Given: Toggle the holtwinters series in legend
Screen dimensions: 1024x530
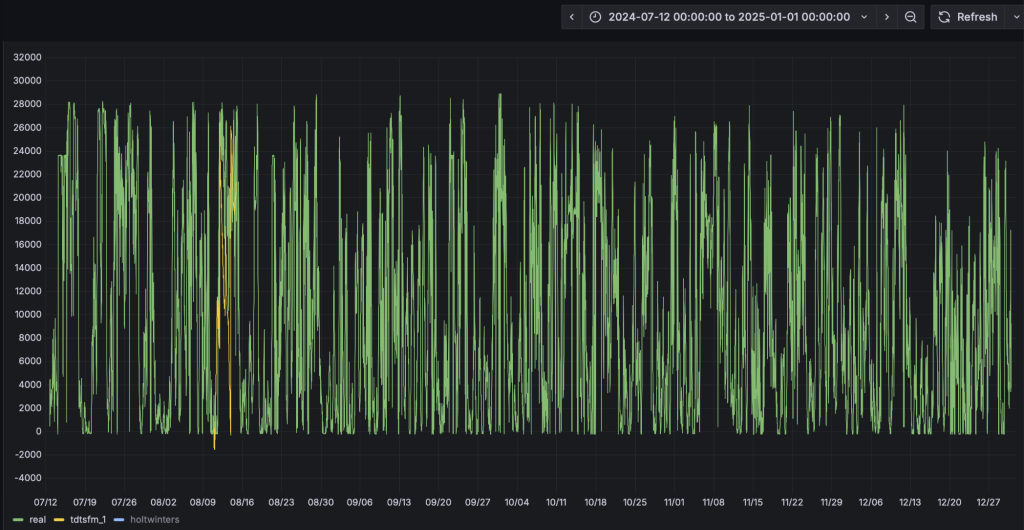Looking at the screenshot, I should [x=155, y=520].
